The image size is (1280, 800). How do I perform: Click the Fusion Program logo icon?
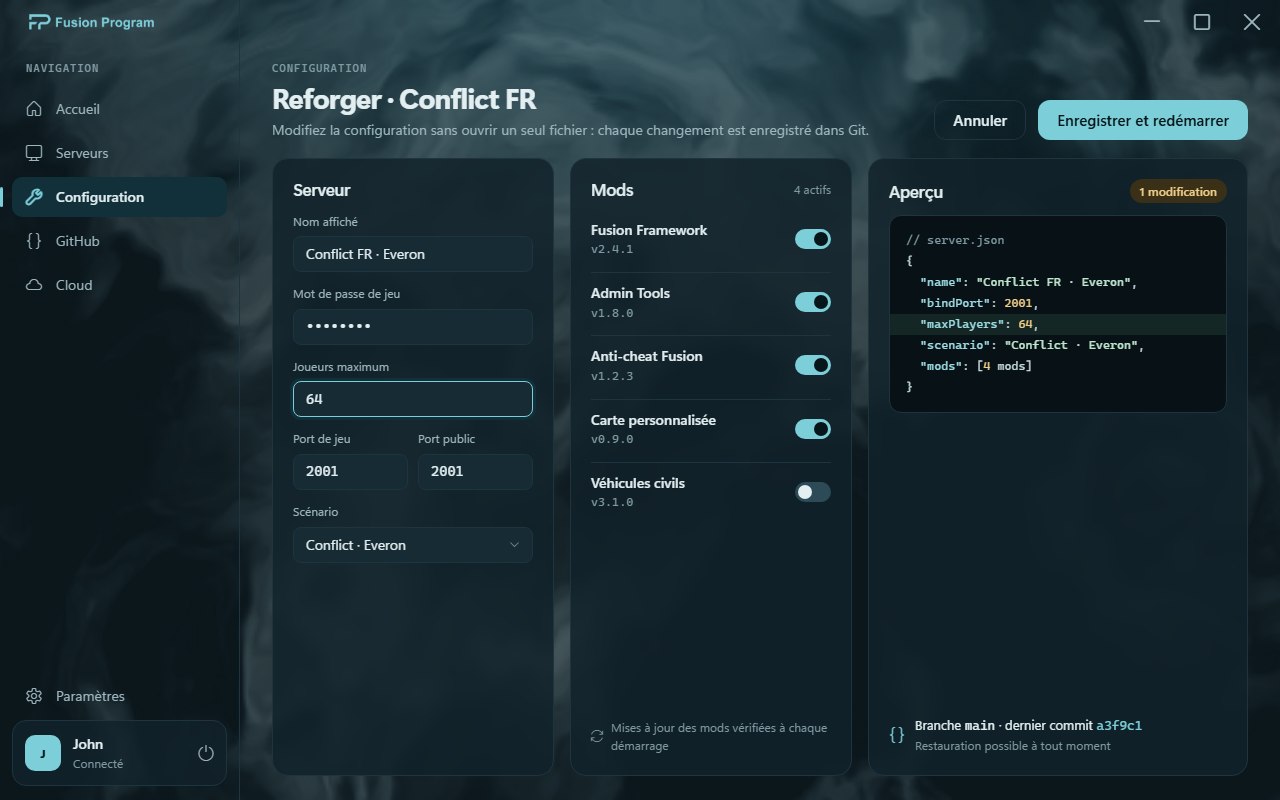pos(39,22)
